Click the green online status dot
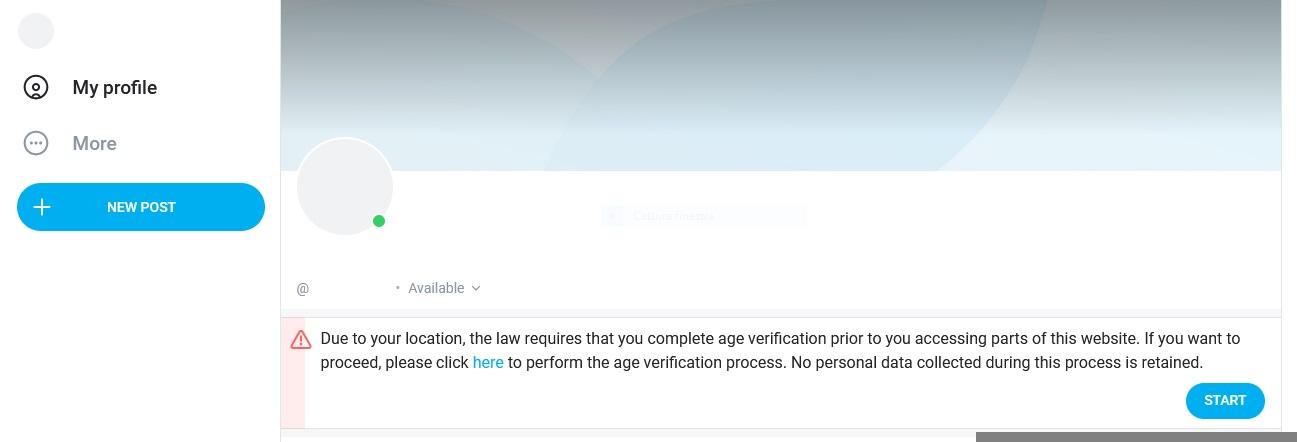 [x=379, y=221]
